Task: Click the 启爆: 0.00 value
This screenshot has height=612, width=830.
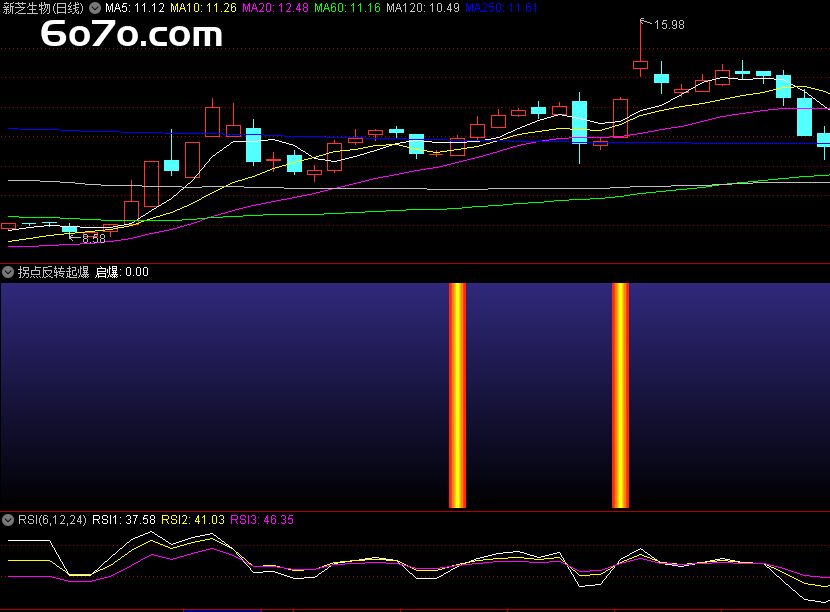Action: (122, 272)
